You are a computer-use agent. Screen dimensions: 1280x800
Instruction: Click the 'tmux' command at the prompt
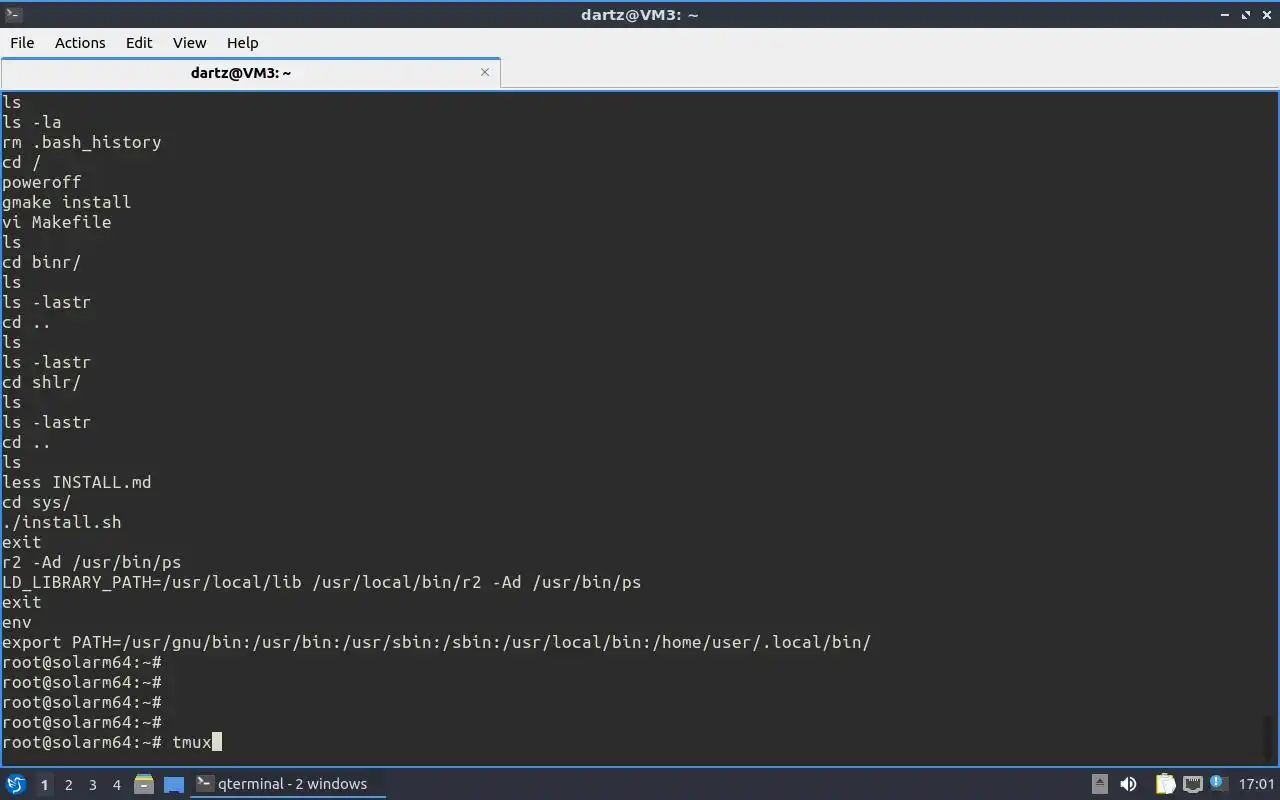[192, 742]
